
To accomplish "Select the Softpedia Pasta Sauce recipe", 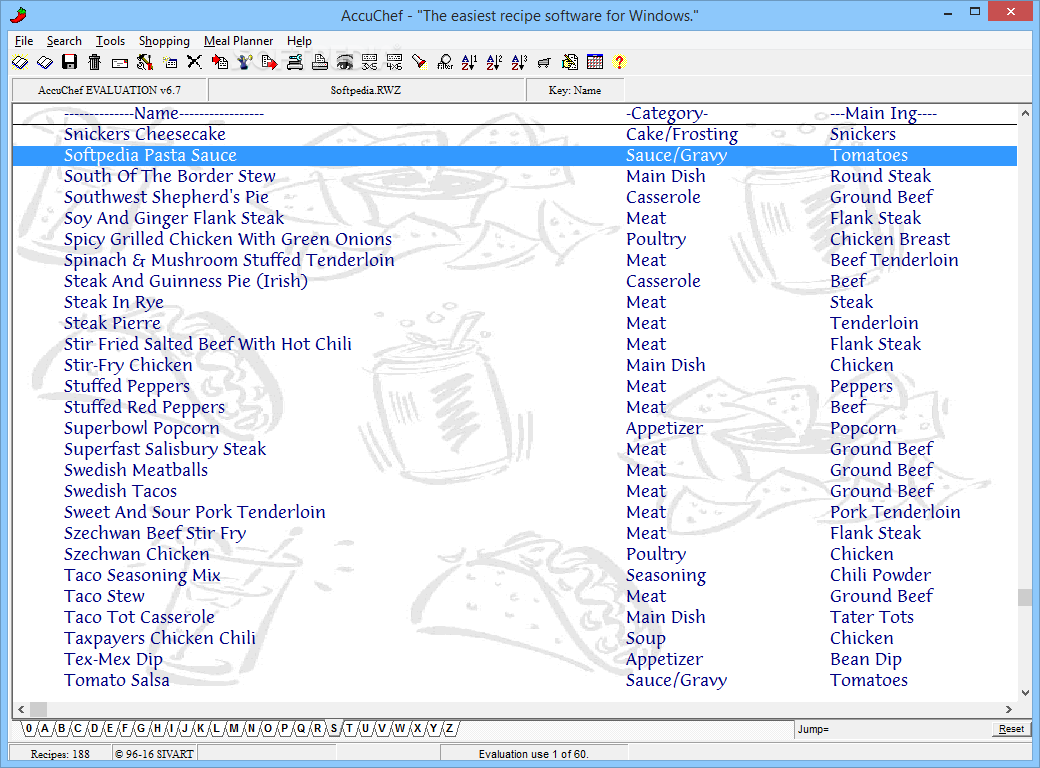I will click(x=515, y=155).
